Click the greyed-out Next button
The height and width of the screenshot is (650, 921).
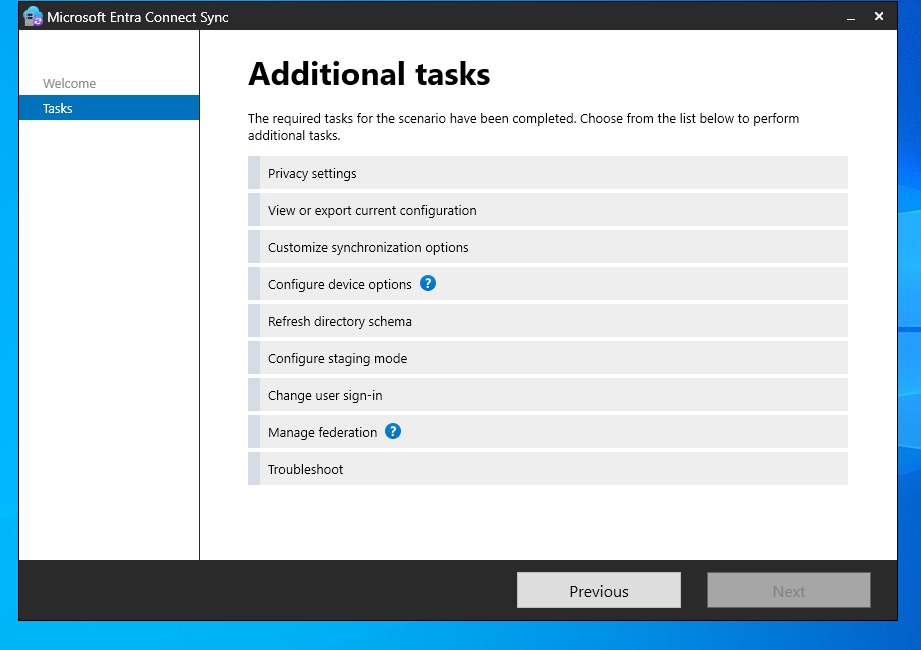pyautogui.click(x=788, y=590)
